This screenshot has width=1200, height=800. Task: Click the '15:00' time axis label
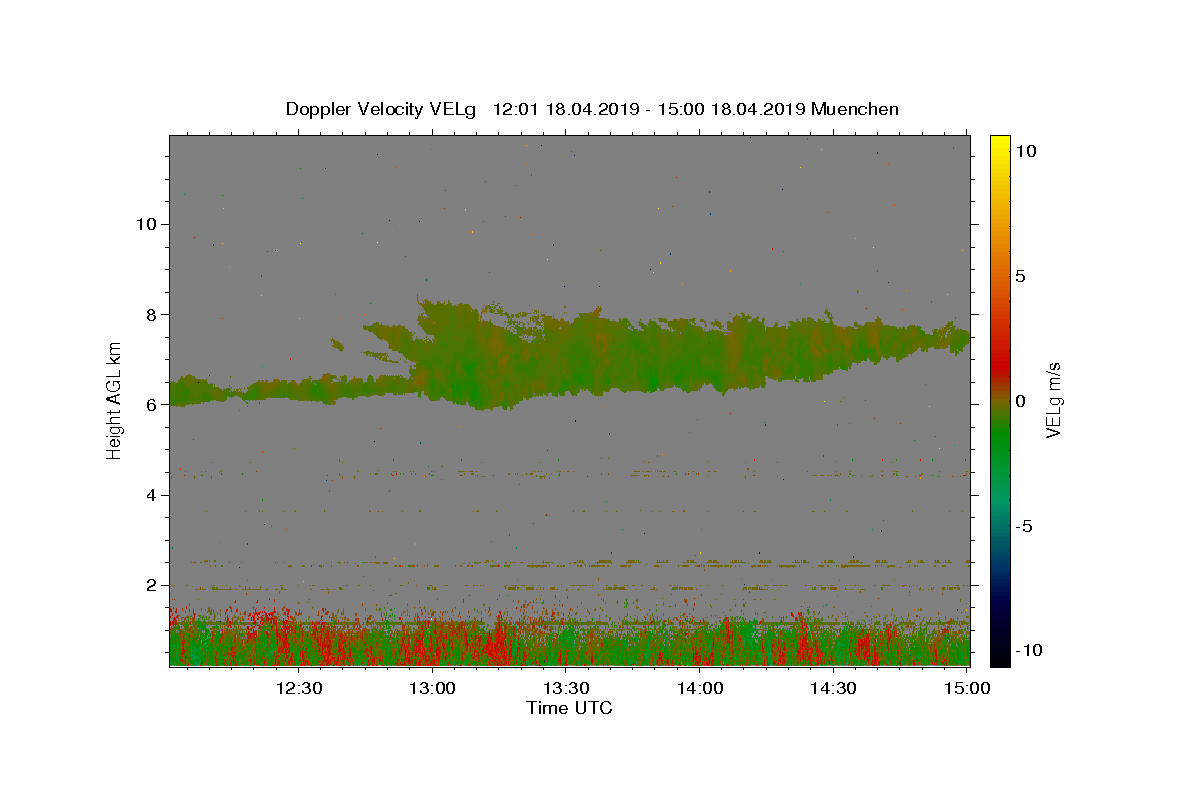tap(967, 688)
